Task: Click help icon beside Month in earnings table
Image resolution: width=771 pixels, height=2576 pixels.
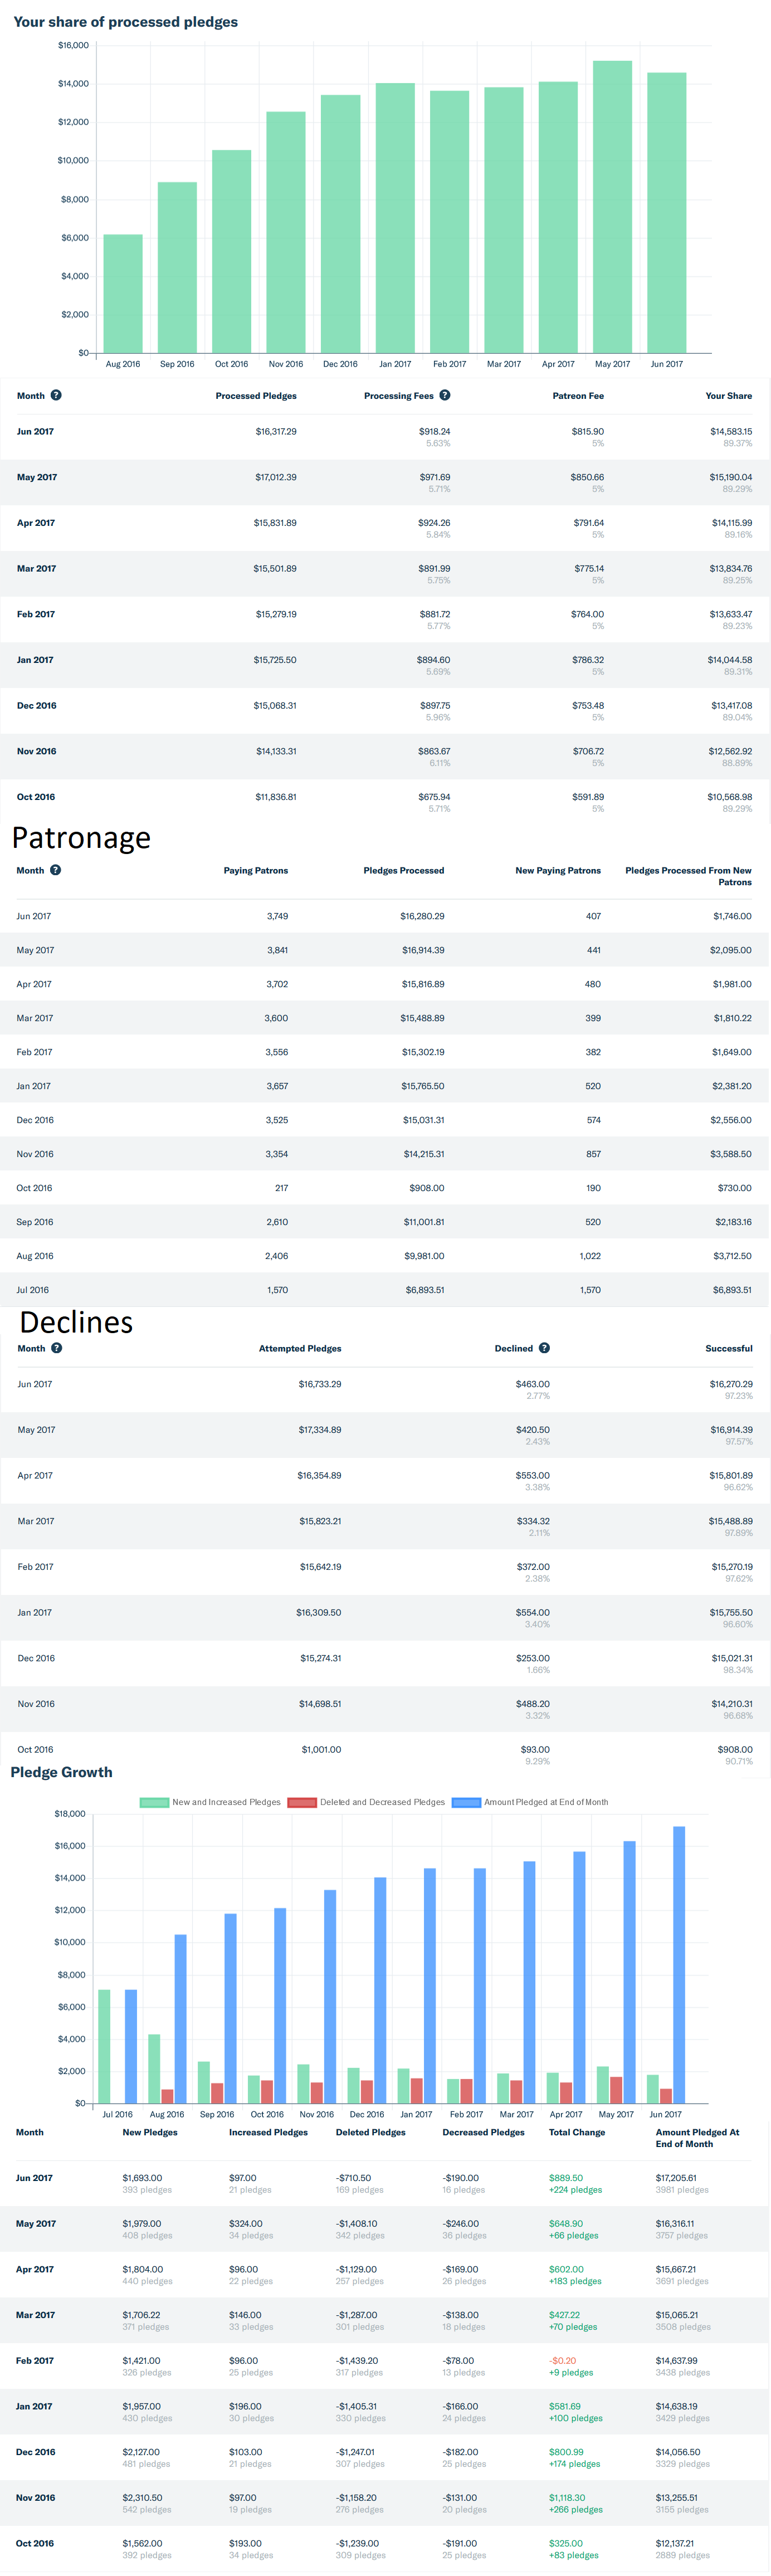Action: pyautogui.click(x=56, y=395)
